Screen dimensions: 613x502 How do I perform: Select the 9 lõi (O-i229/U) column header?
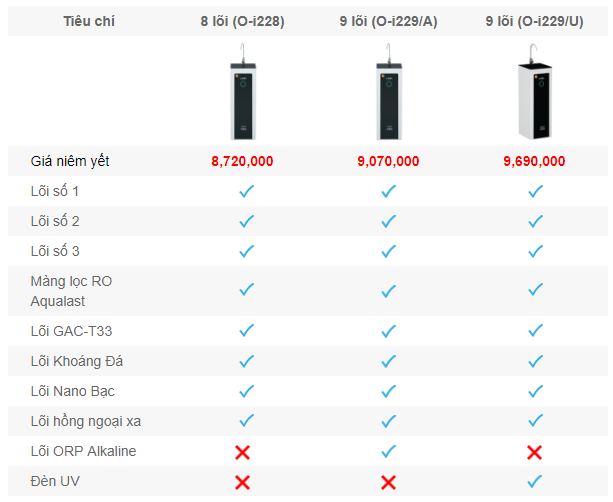(x=535, y=21)
